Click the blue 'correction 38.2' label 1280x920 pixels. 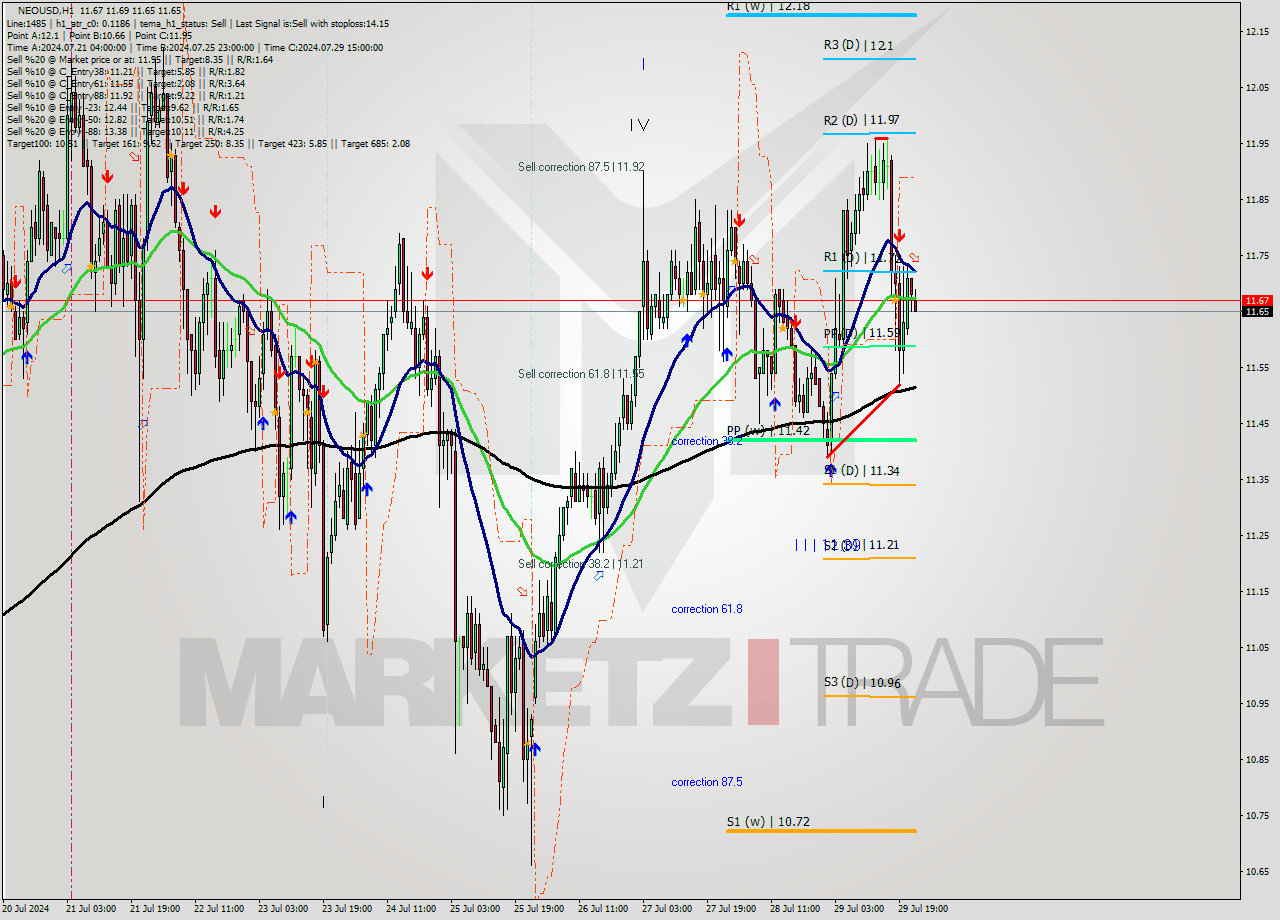707,441
